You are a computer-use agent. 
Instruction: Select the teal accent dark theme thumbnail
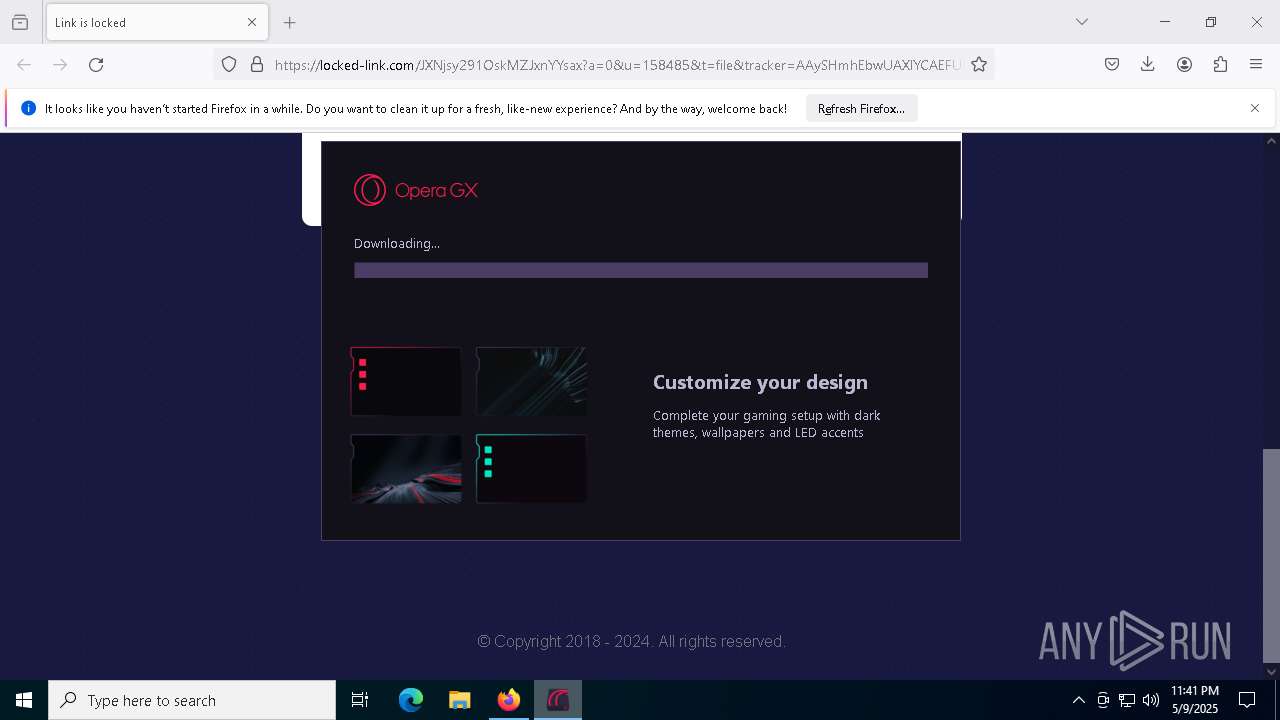[531, 468]
